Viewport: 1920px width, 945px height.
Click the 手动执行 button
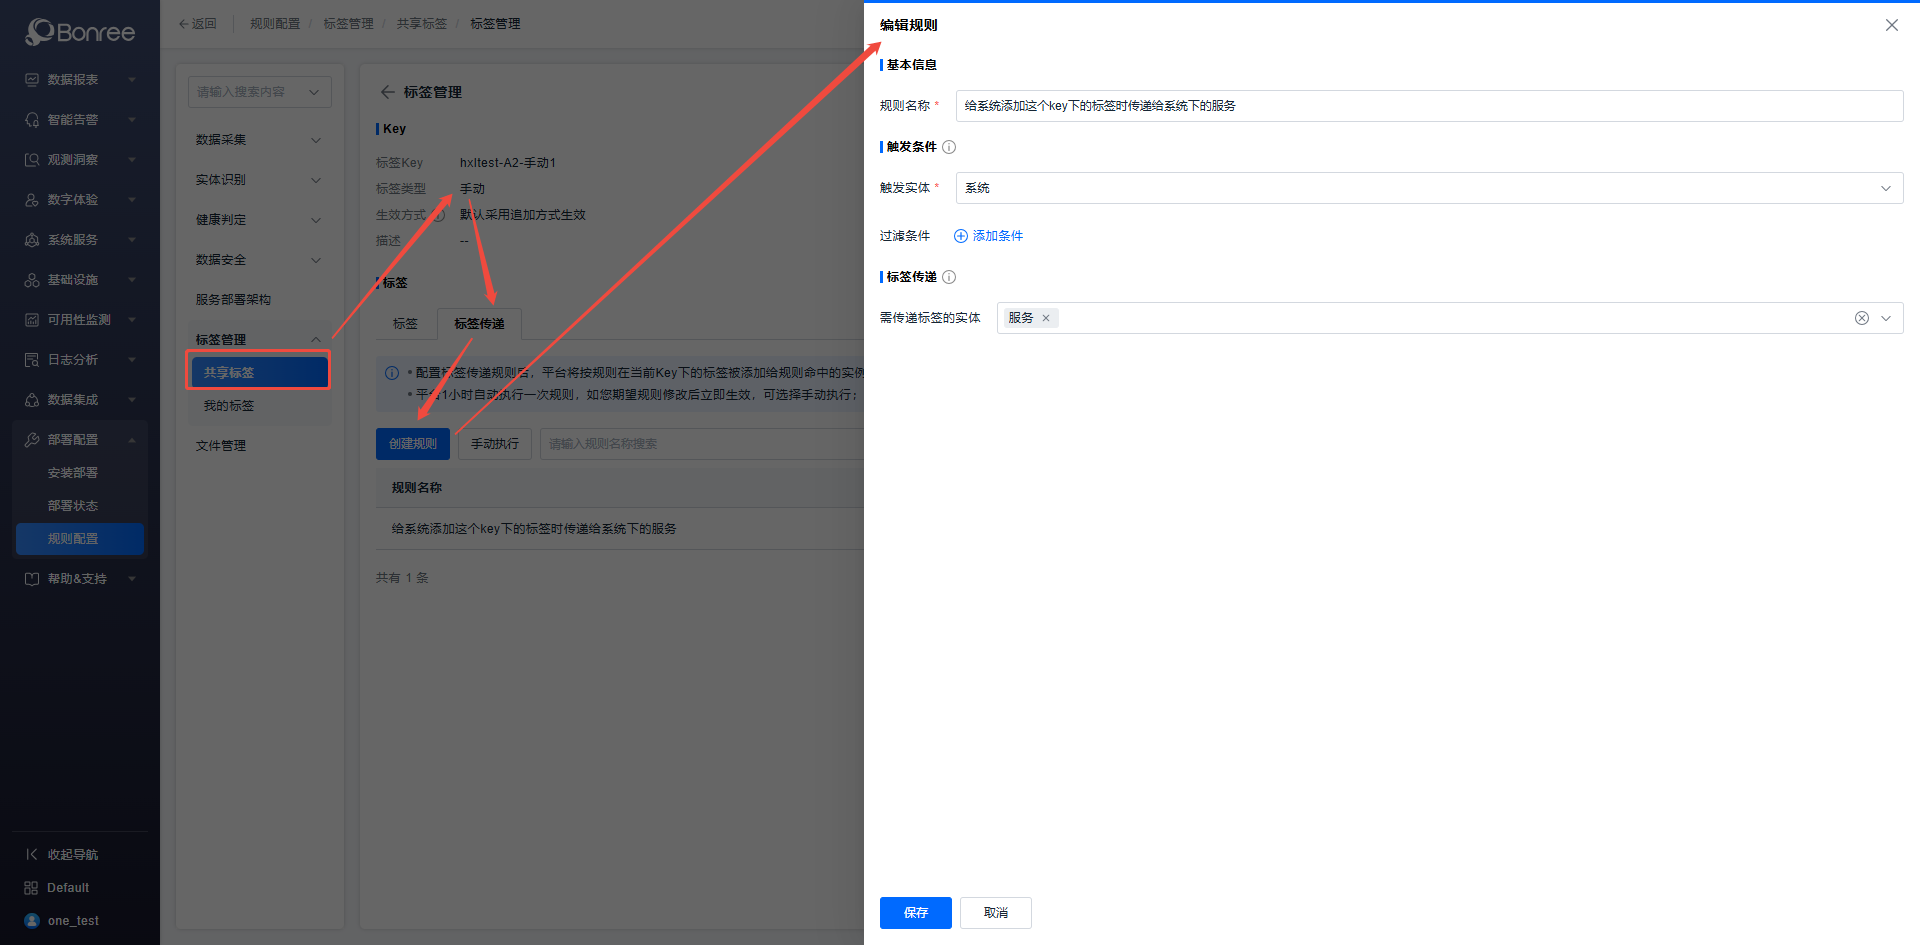click(494, 444)
